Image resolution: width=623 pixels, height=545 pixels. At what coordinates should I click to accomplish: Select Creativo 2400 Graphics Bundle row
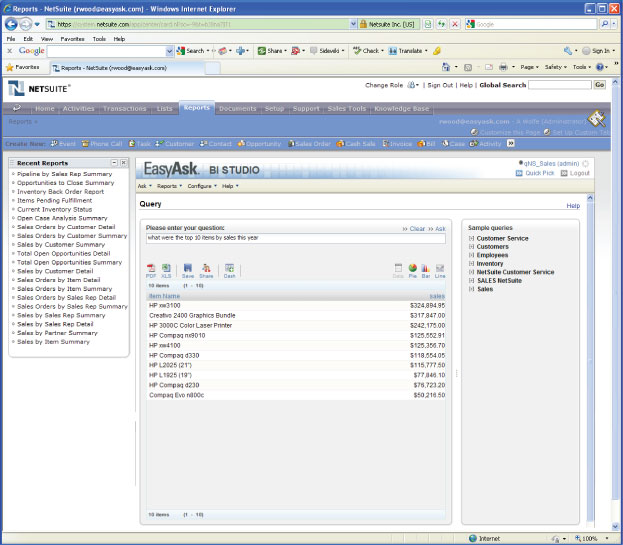(296, 315)
